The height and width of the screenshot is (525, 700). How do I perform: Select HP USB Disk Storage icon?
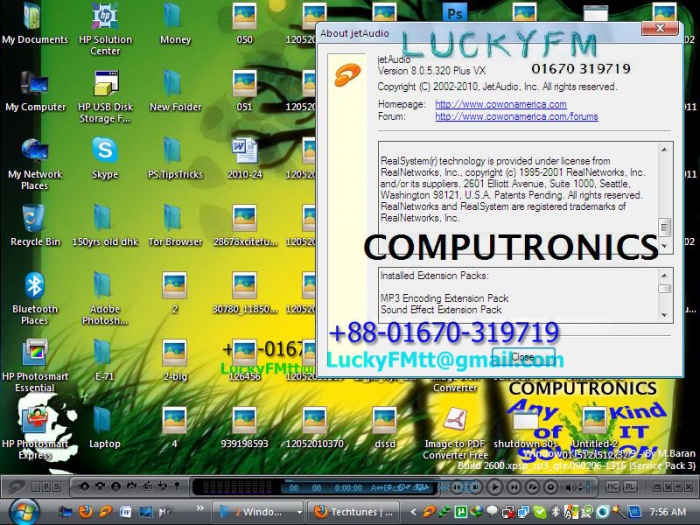pos(105,96)
